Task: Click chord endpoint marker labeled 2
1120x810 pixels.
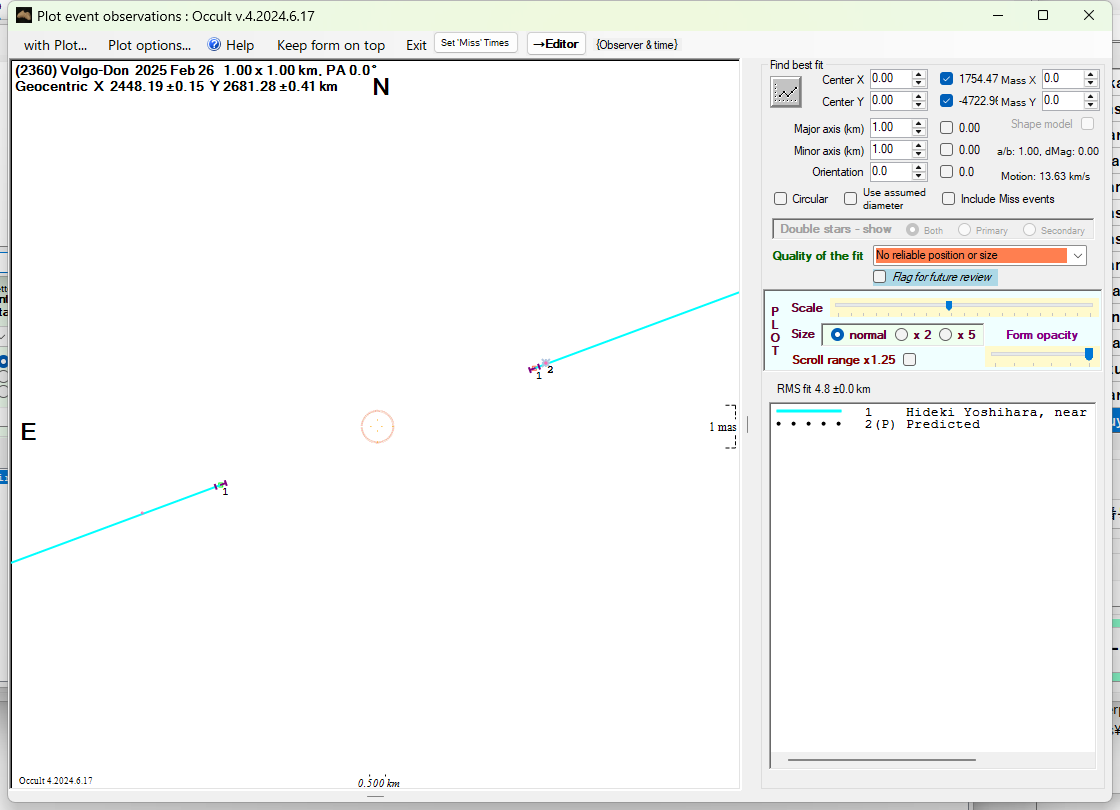Action: [545, 364]
